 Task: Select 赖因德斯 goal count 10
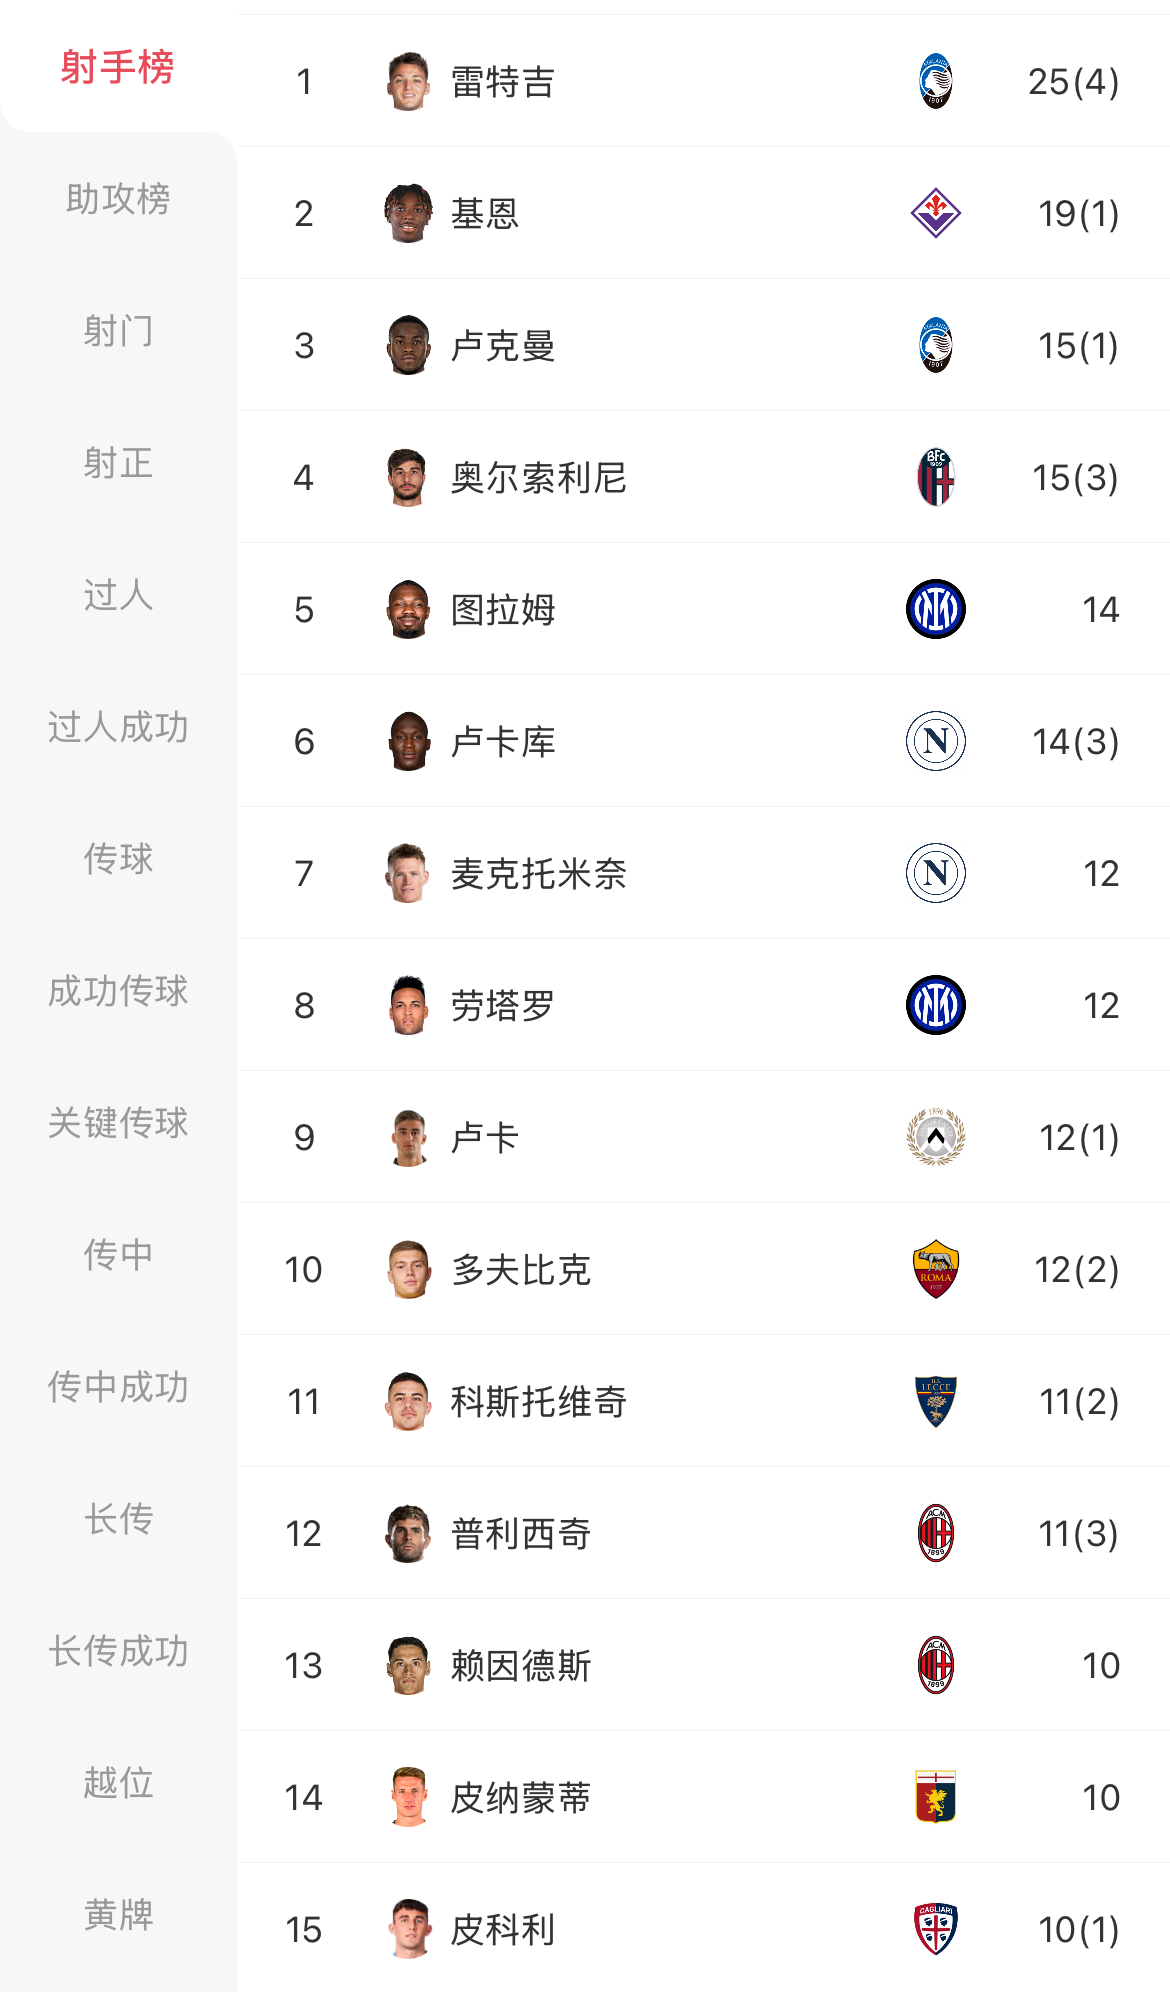click(x=1100, y=1666)
